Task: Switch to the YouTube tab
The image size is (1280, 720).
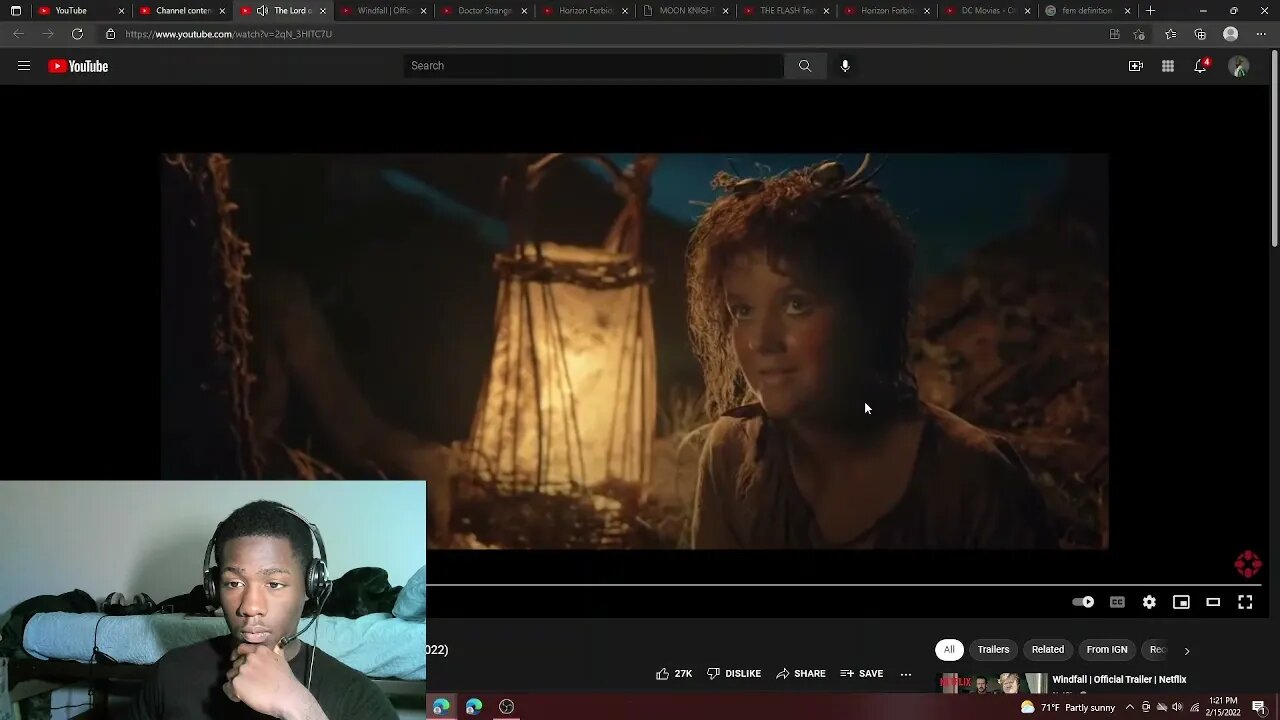Action: coord(80,11)
